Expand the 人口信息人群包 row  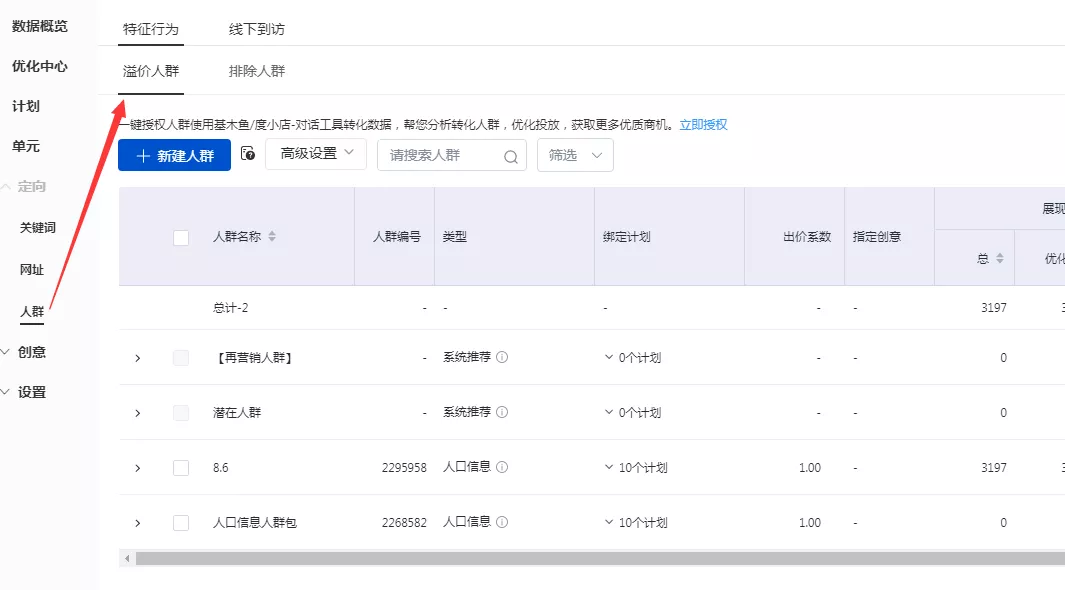(137, 523)
